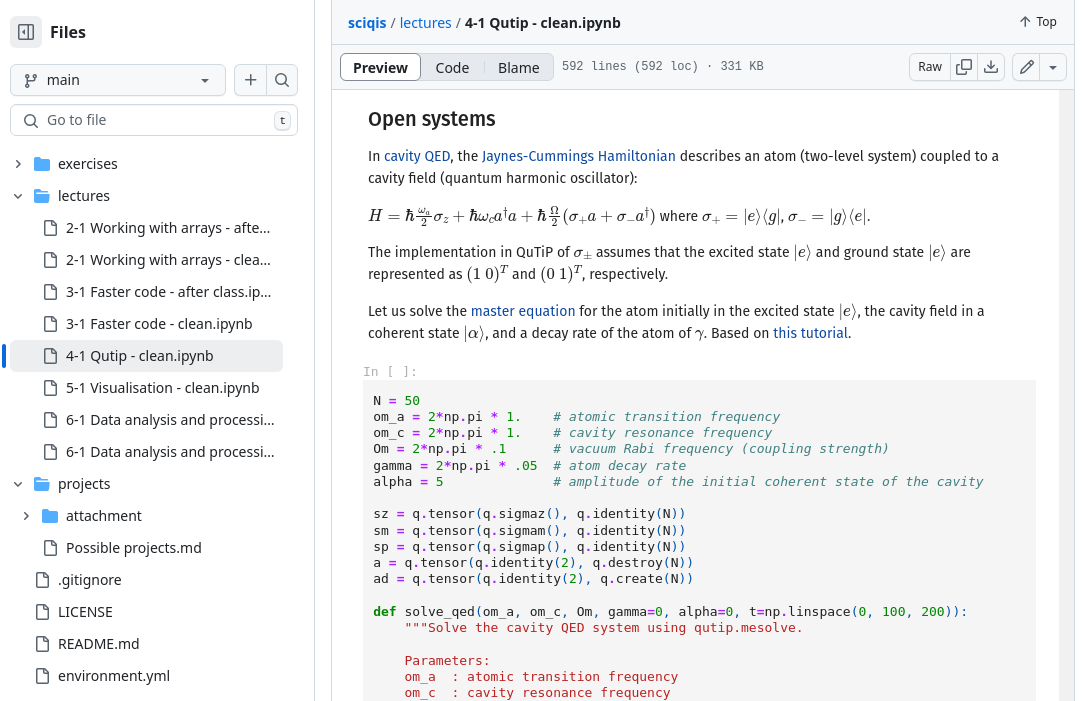Copy raw file contents icon
Screen dimensions: 1083x701
(x=964, y=66)
